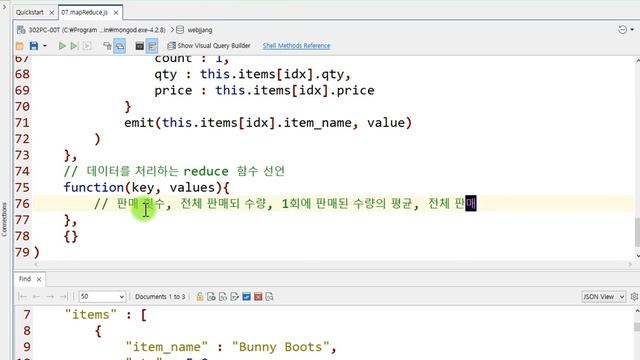
Task: Go to the previous page of results
Action: pyautogui.click(x=36, y=297)
